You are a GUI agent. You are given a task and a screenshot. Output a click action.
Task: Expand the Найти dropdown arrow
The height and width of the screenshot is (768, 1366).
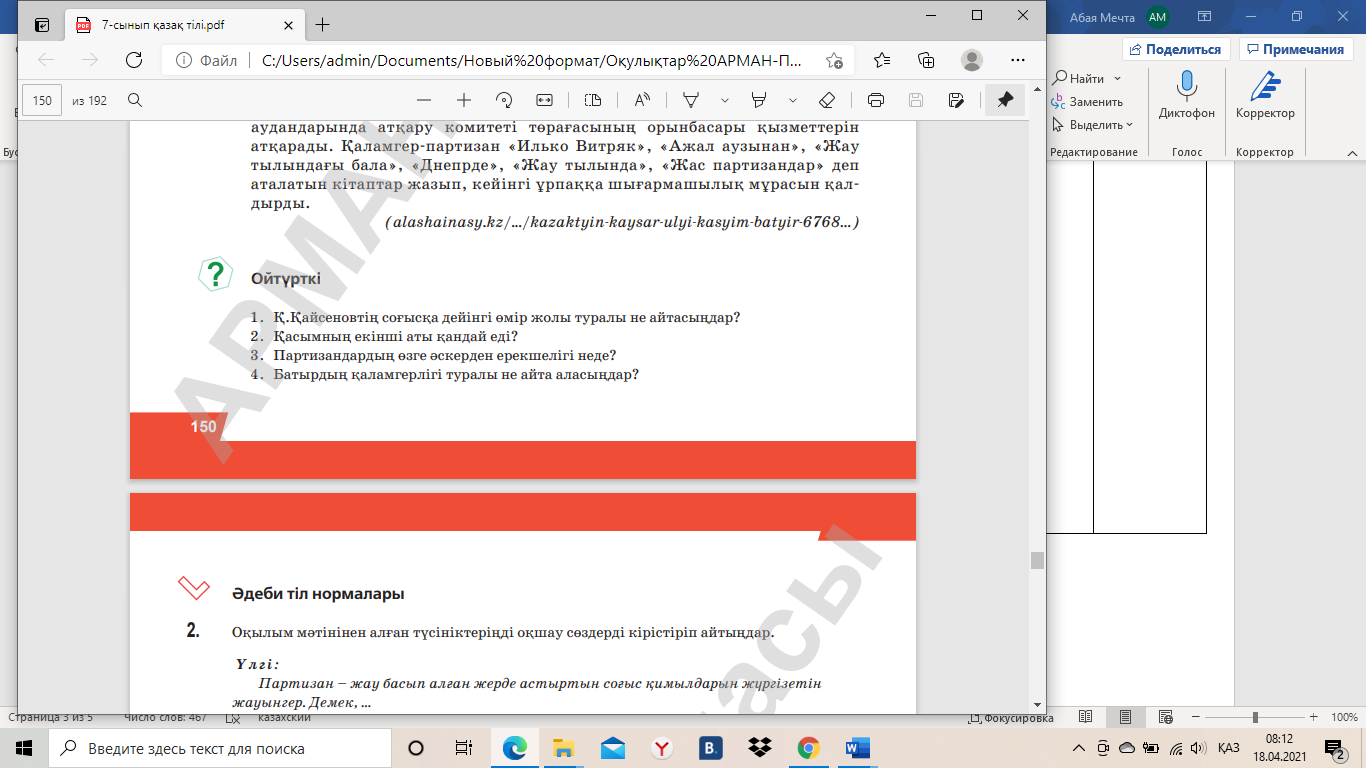(1118, 78)
